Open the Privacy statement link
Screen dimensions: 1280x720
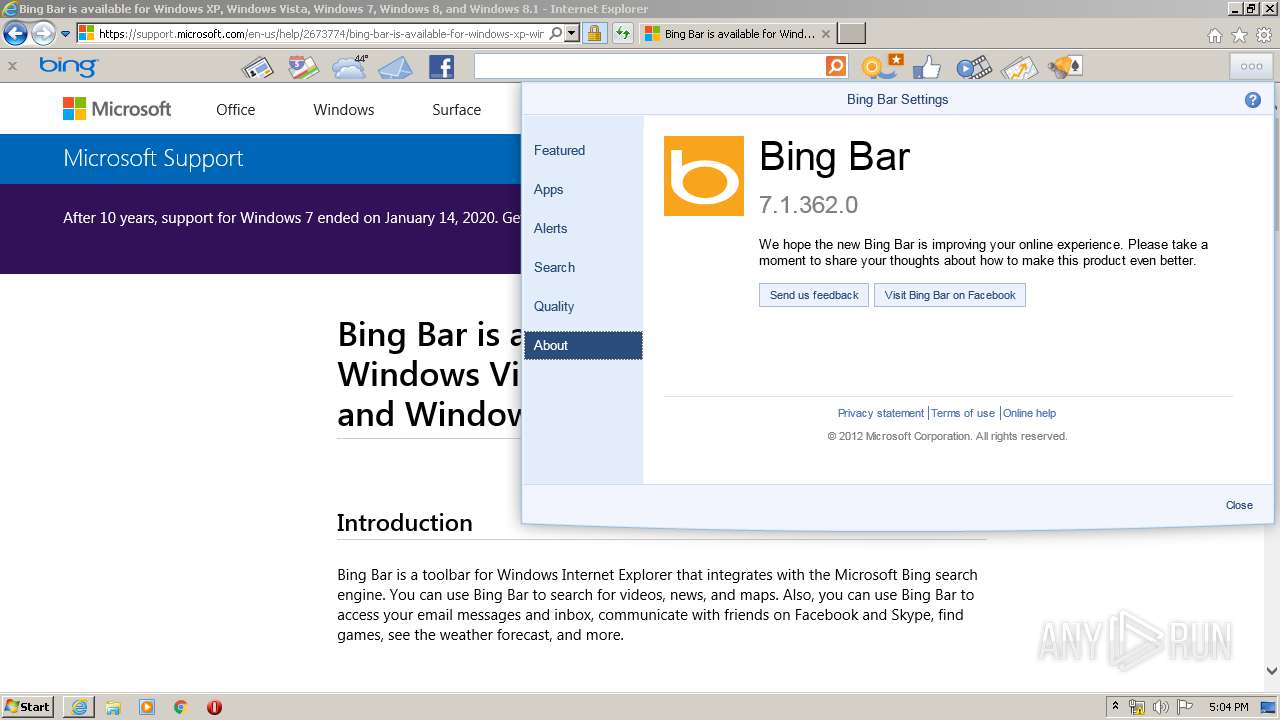coord(881,413)
